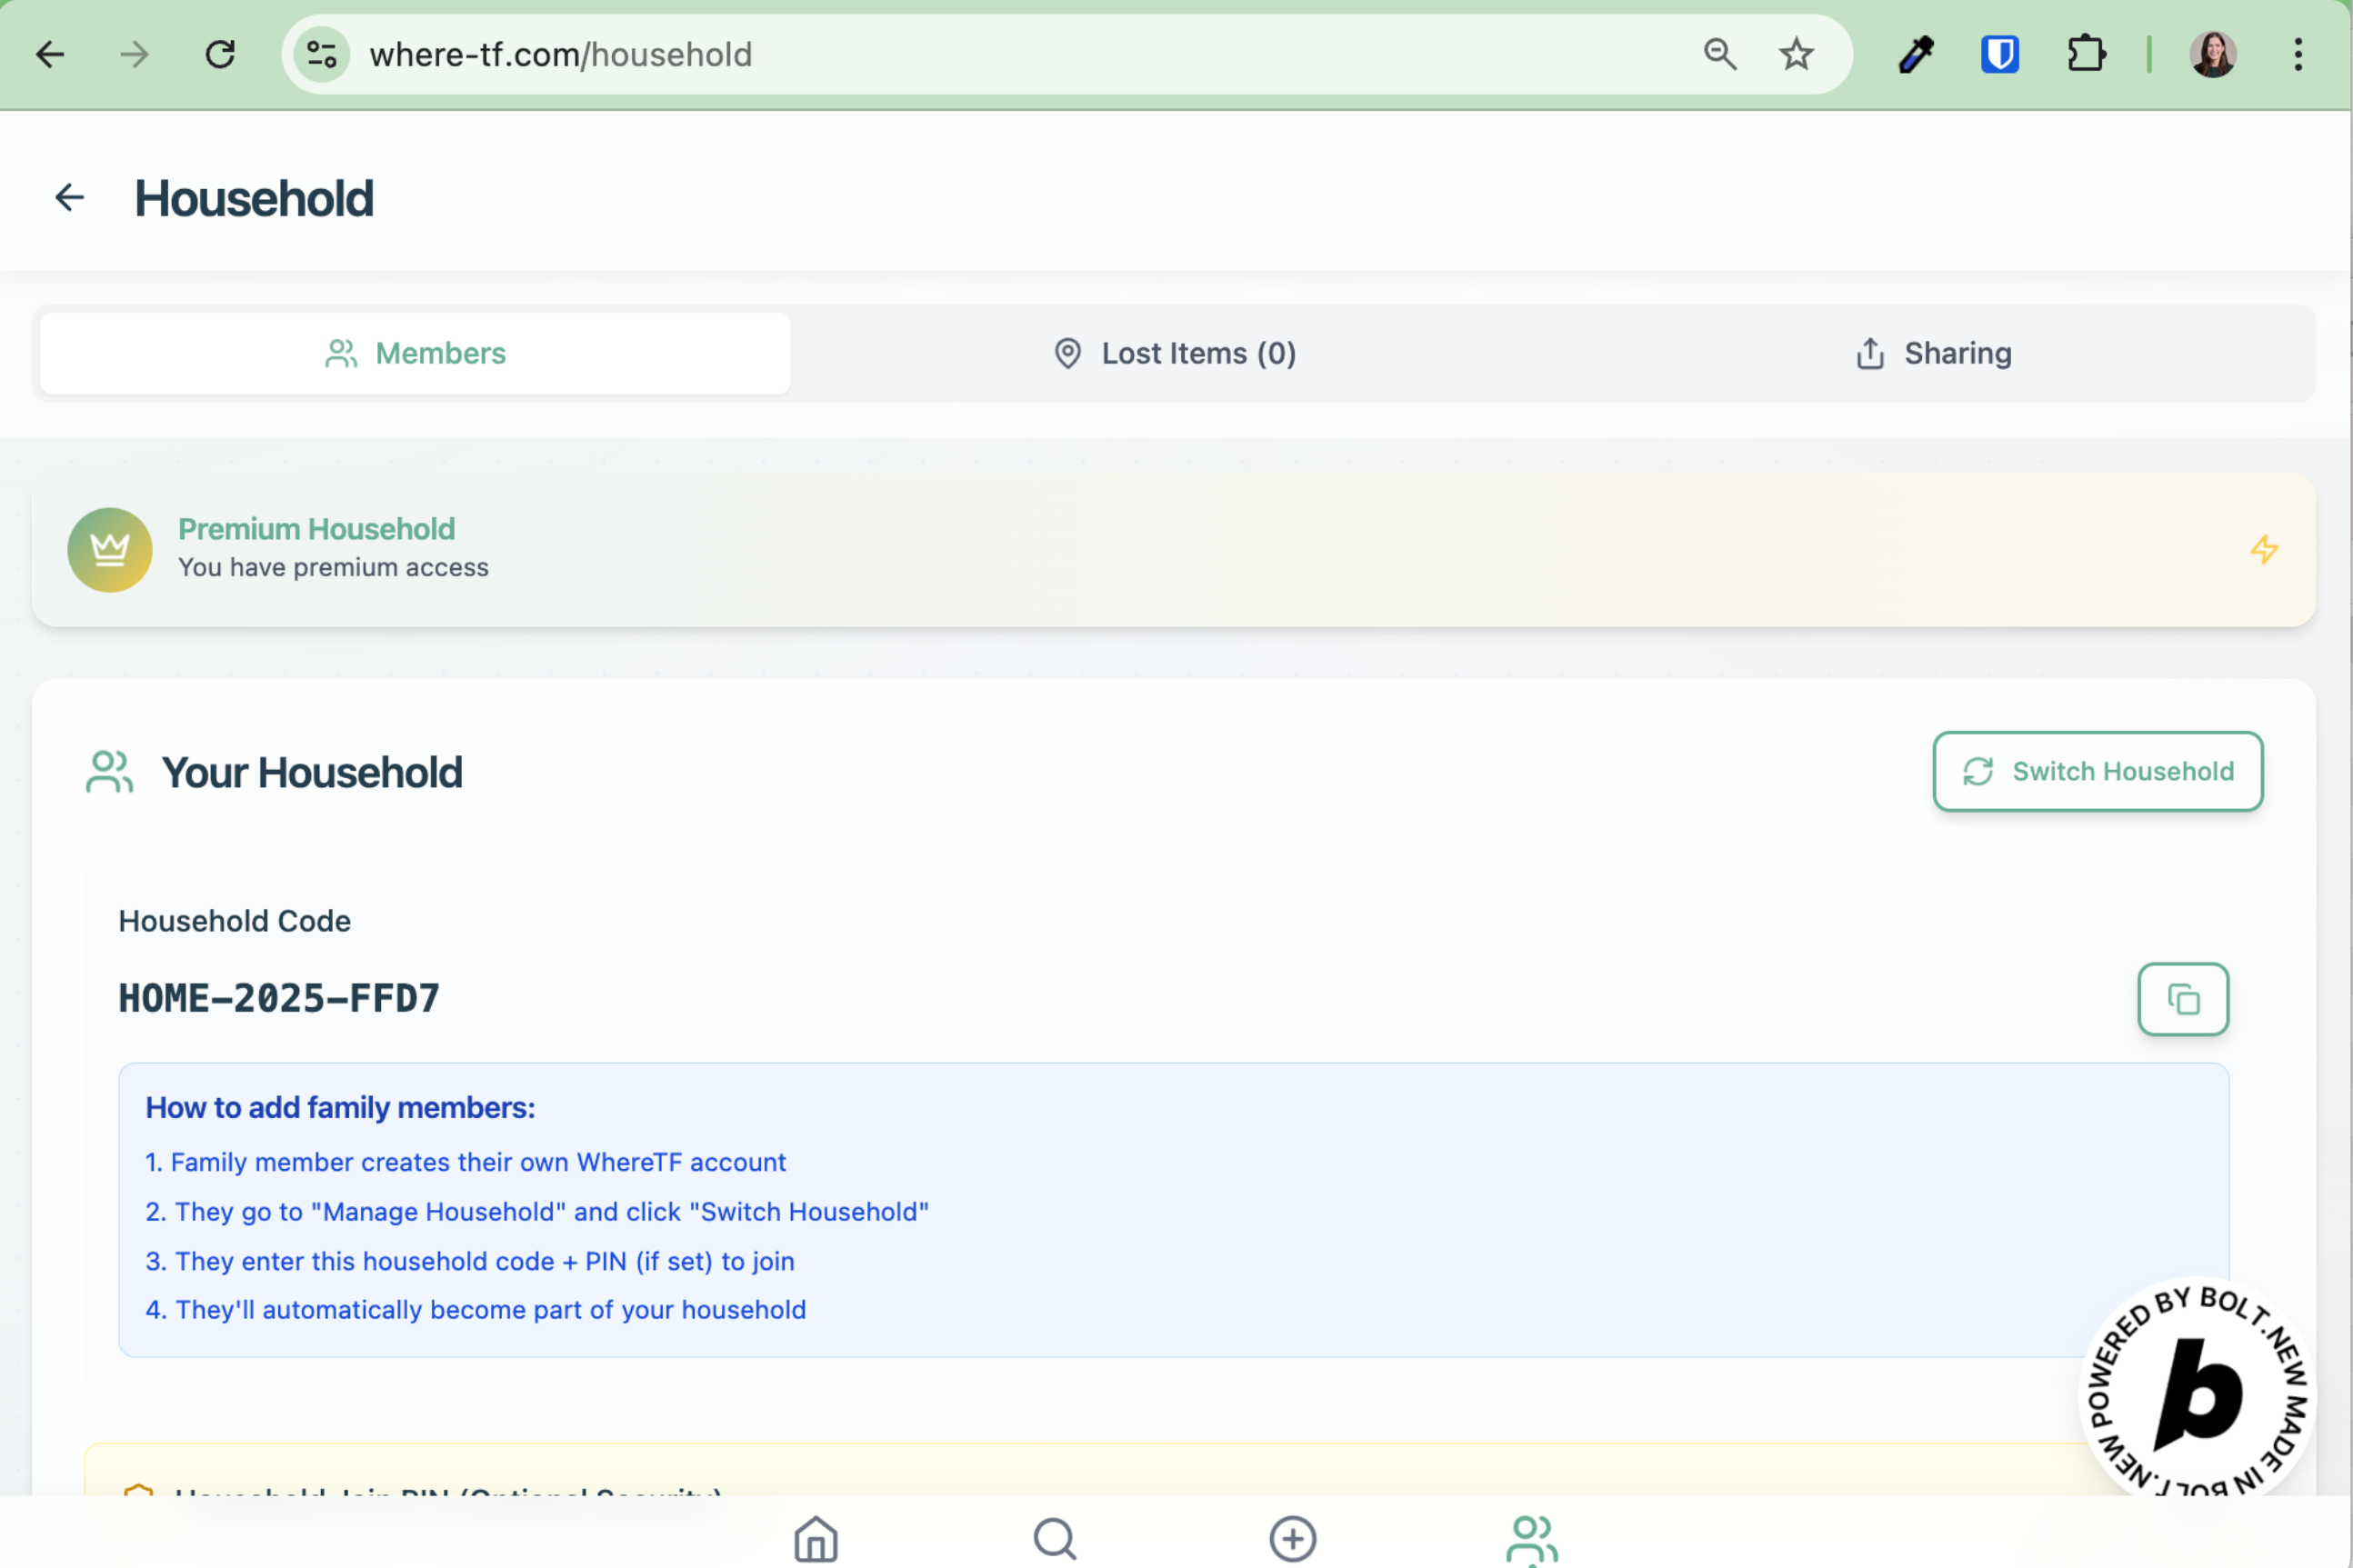The image size is (2353, 1568).
Task: Go back using the Household page arrow
Action: (x=69, y=197)
